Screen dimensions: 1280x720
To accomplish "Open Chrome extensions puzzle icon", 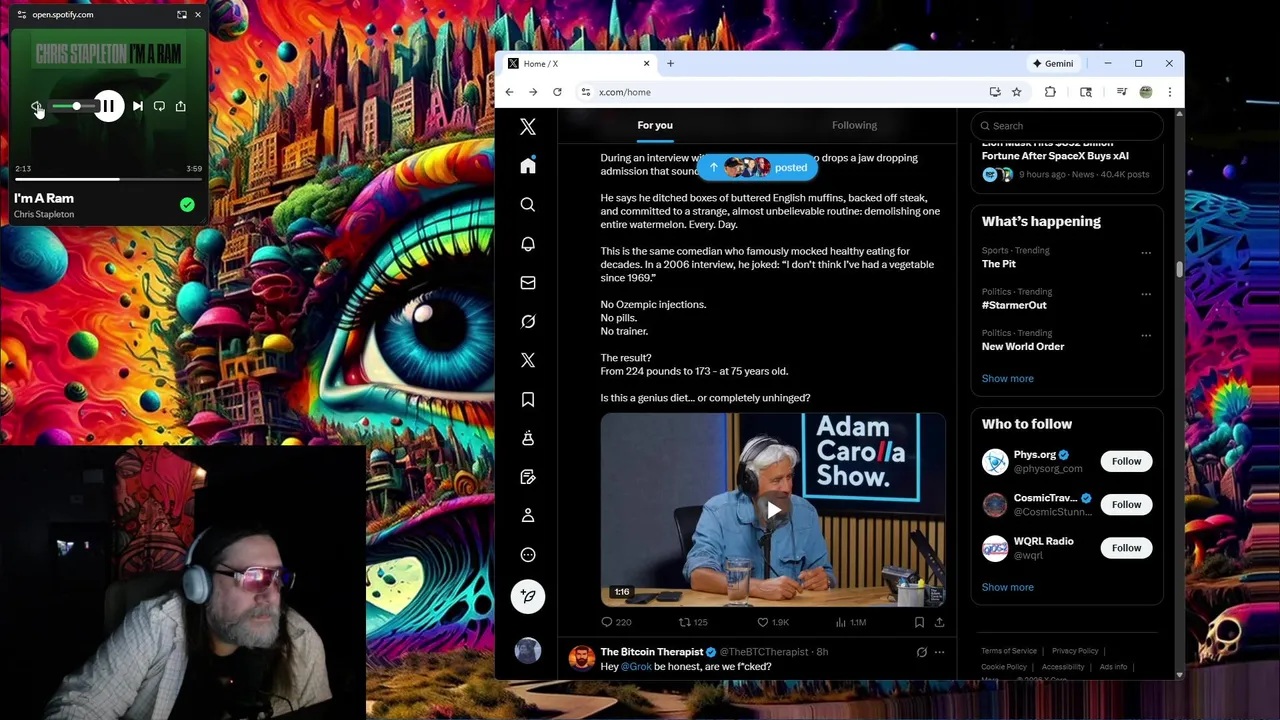I will [x=1050, y=92].
